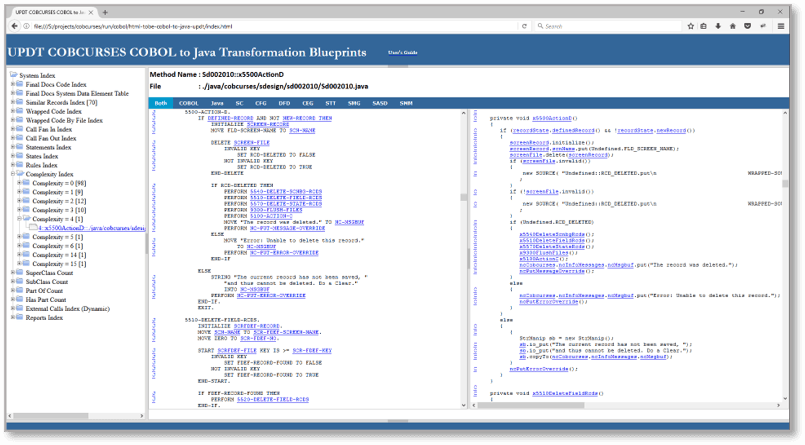Select Rules Index tree item
Screen dimensions: 805x445
[x=42, y=165]
